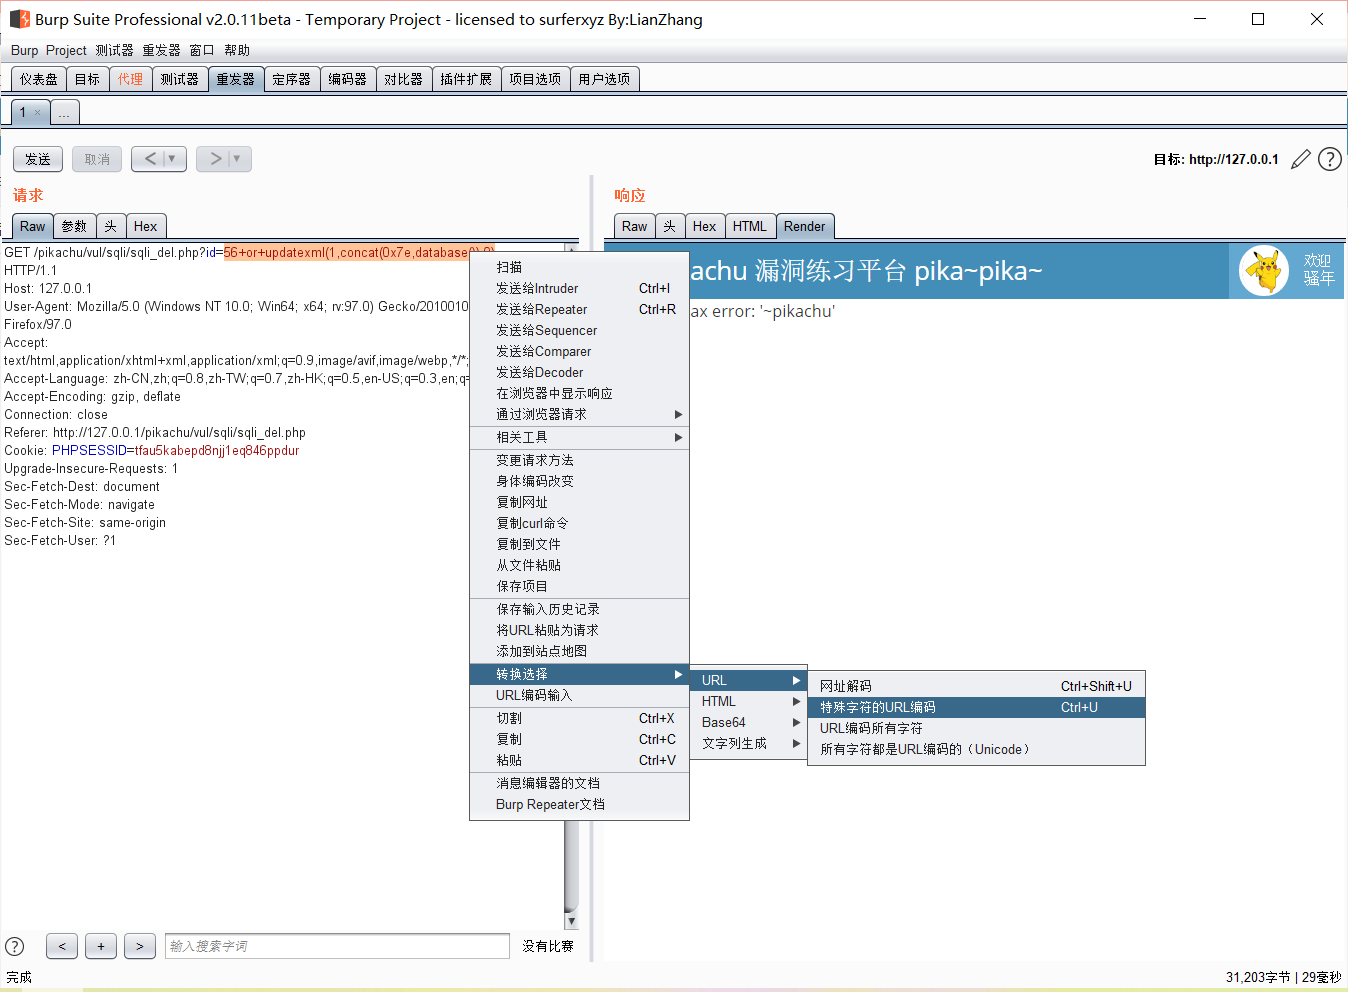Open the Project menu in the menu bar

[66, 50]
